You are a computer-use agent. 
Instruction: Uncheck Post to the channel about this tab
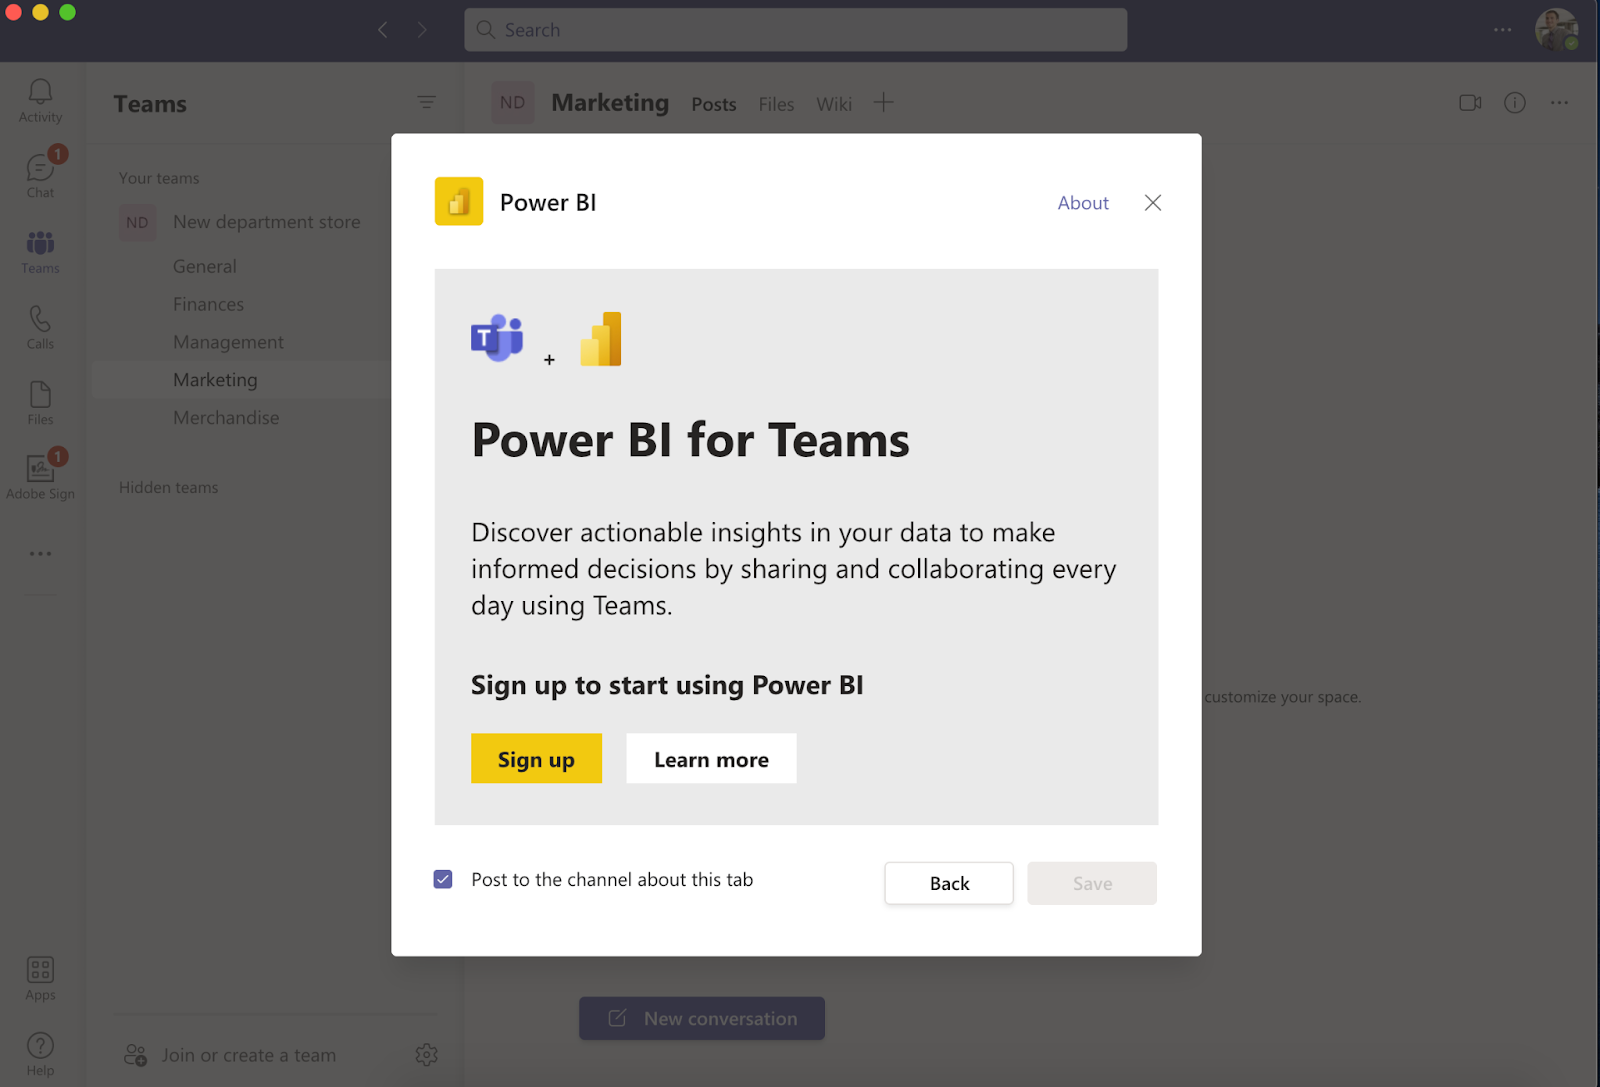443,879
